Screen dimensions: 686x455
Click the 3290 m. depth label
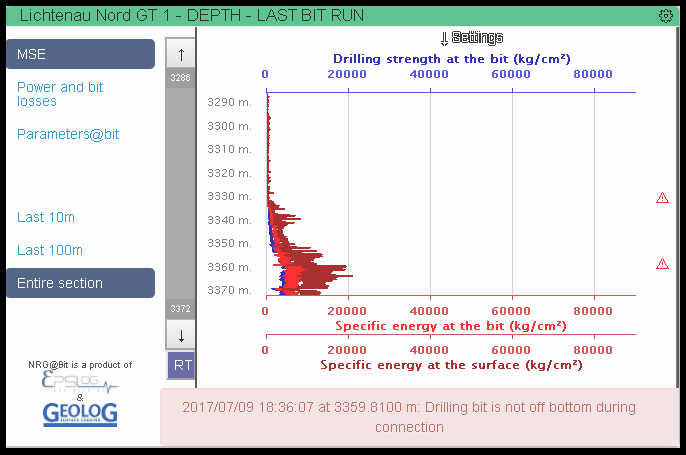230,102
